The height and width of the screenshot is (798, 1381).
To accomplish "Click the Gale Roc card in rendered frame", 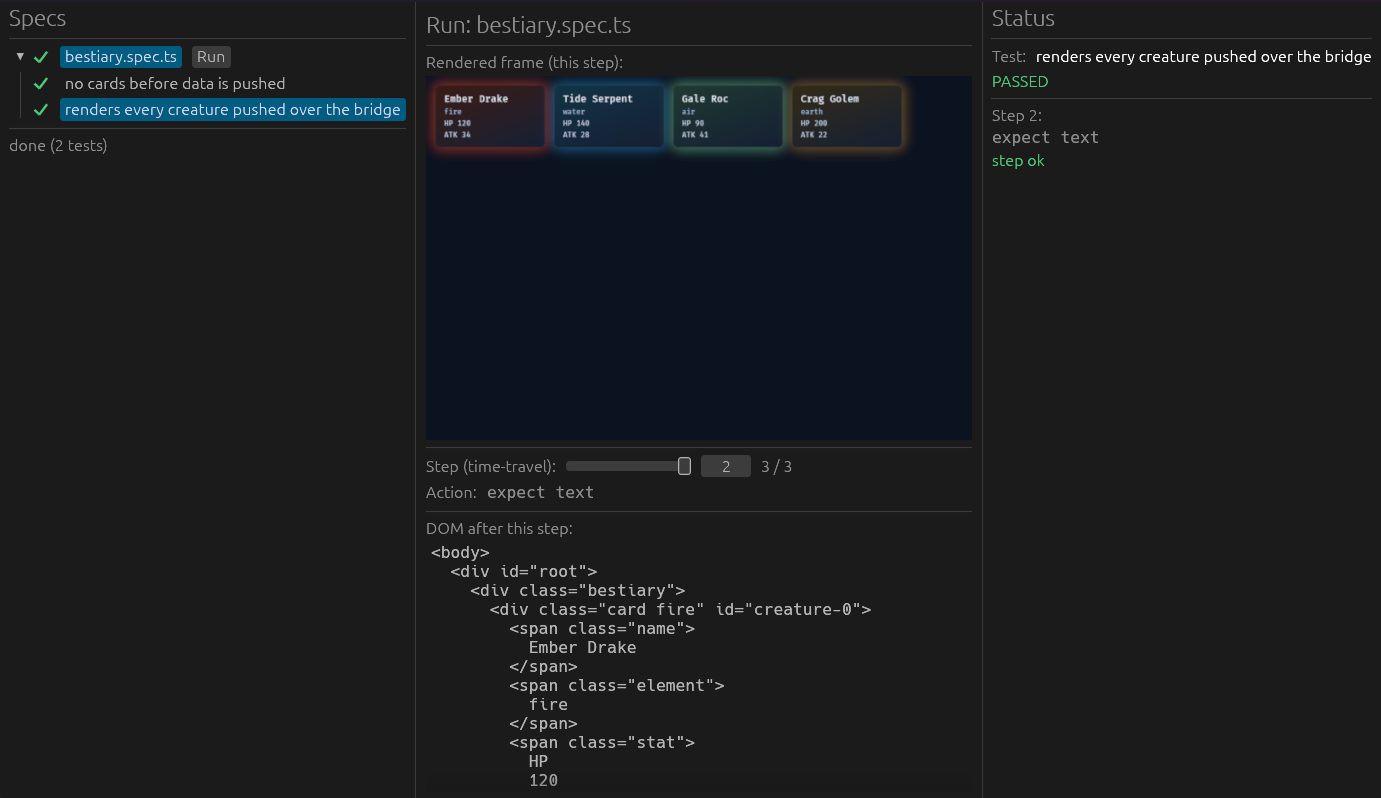I will pos(727,117).
